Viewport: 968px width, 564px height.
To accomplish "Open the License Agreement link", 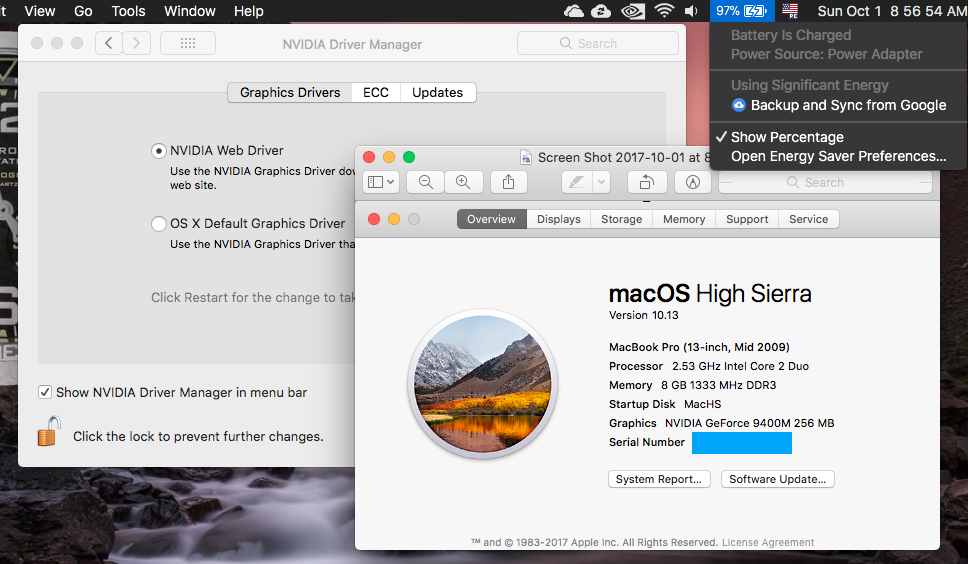I will click(768, 542).
